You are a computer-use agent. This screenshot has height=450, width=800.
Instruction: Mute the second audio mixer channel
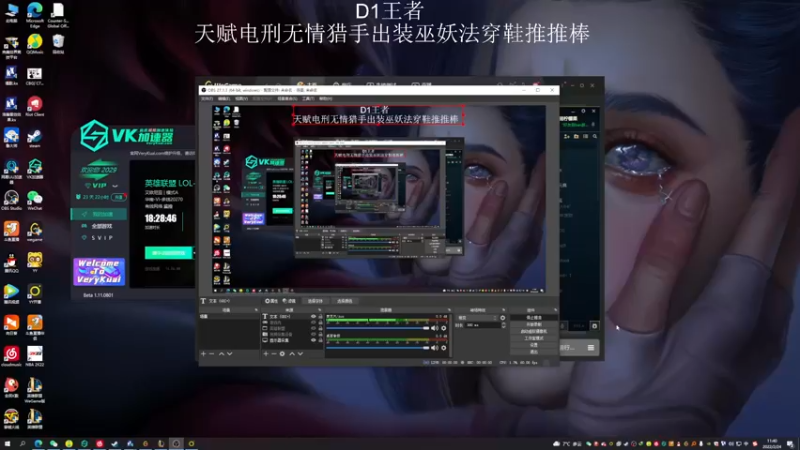click(x=435, y=347)
